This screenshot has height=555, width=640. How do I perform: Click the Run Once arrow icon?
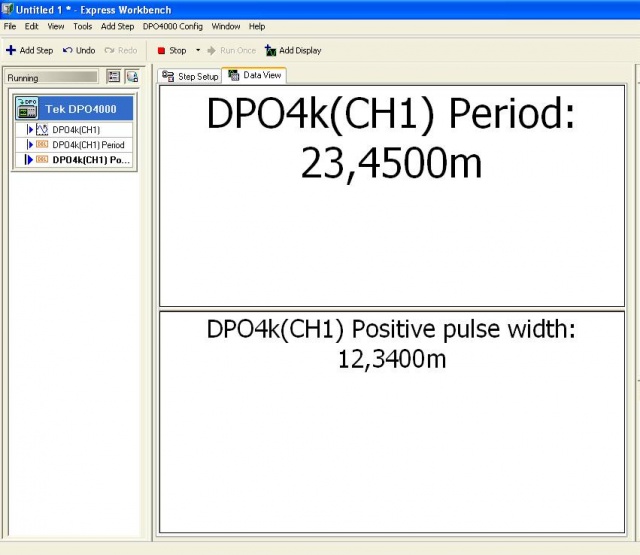click(211, 51)
